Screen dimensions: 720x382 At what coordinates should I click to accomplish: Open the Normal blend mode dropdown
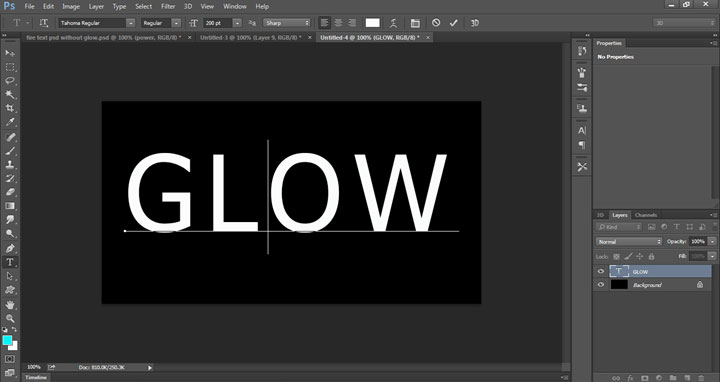click(629, 242)
